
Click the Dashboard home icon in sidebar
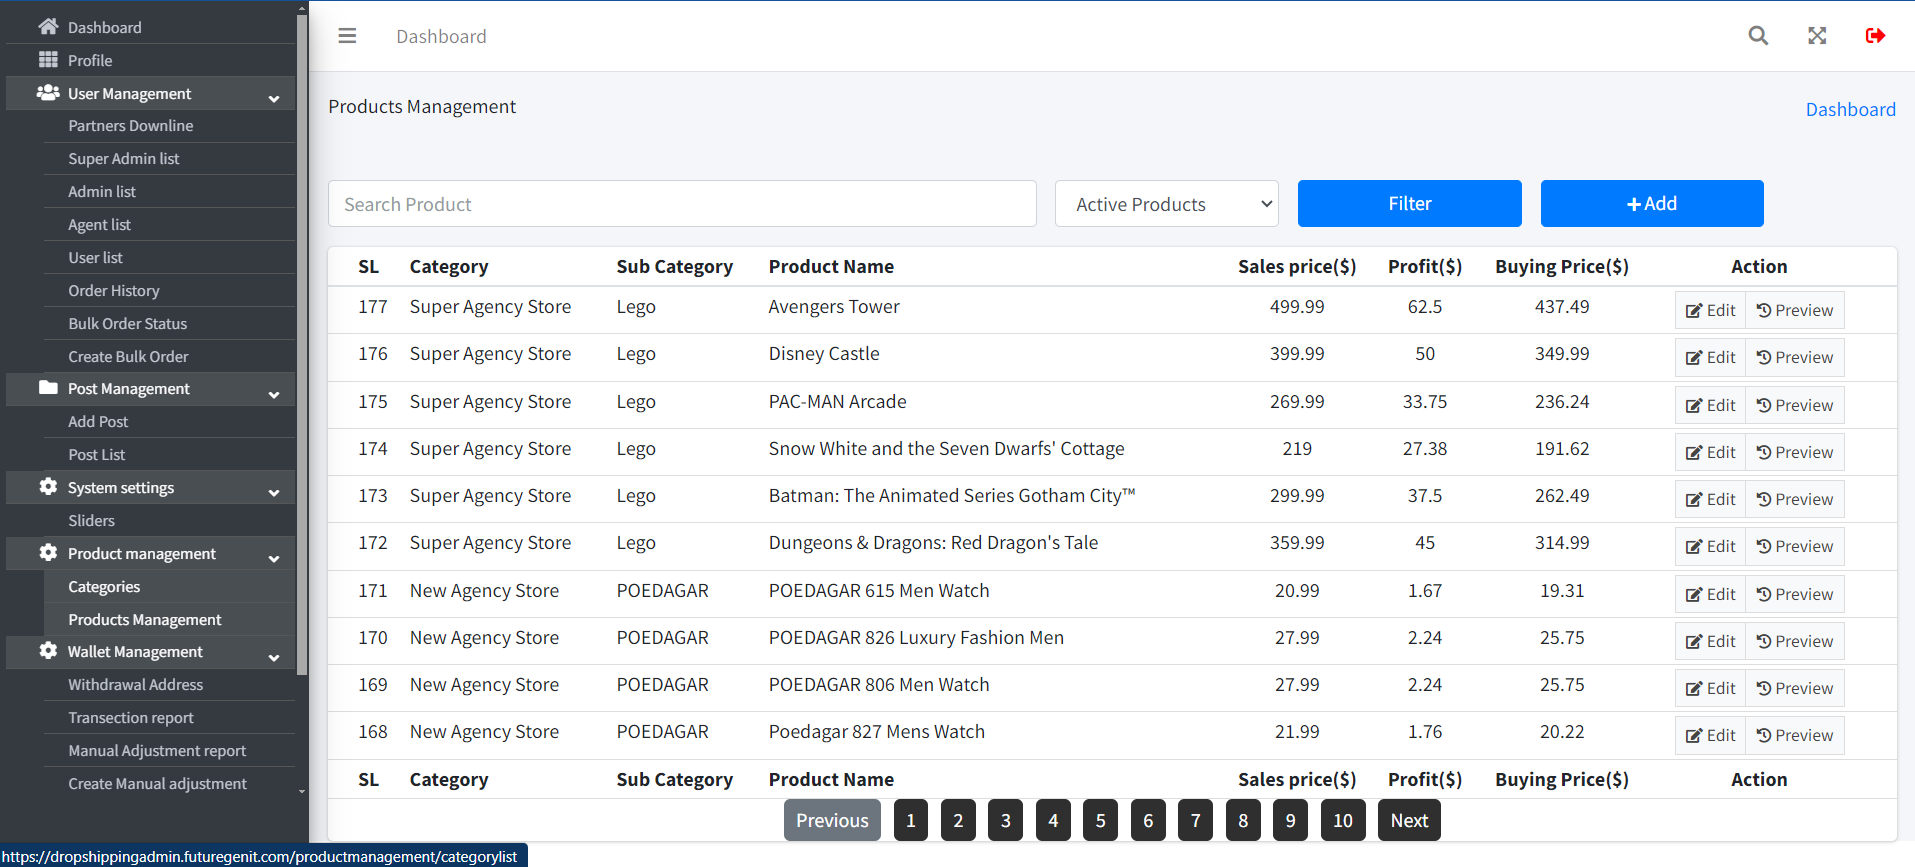coord(48,27)
